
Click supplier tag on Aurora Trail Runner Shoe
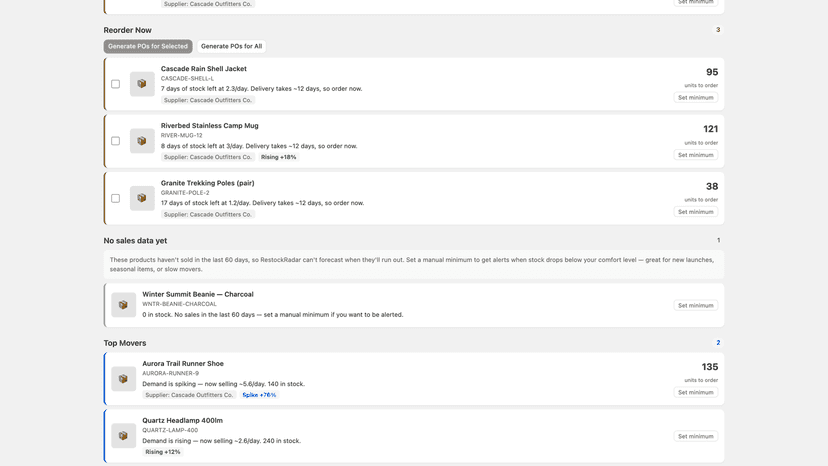click(189, 395)
